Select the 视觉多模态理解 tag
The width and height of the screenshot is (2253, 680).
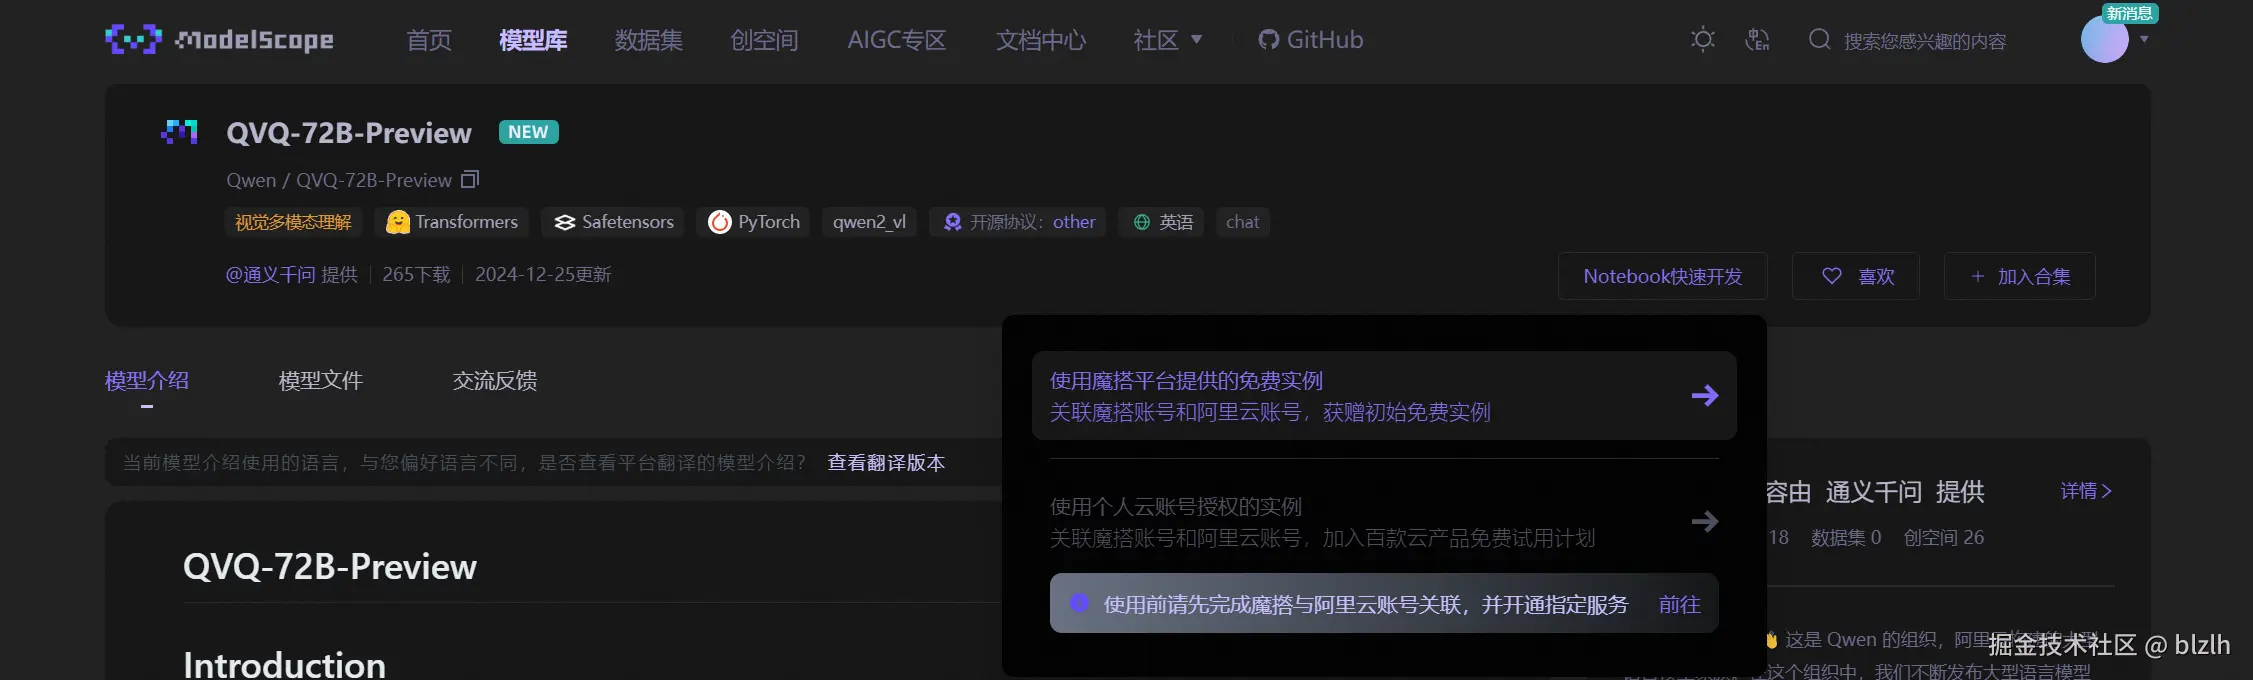[293, 222]
